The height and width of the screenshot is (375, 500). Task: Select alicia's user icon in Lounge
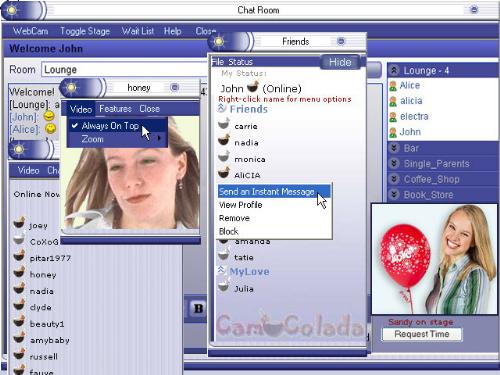(393, 101)
